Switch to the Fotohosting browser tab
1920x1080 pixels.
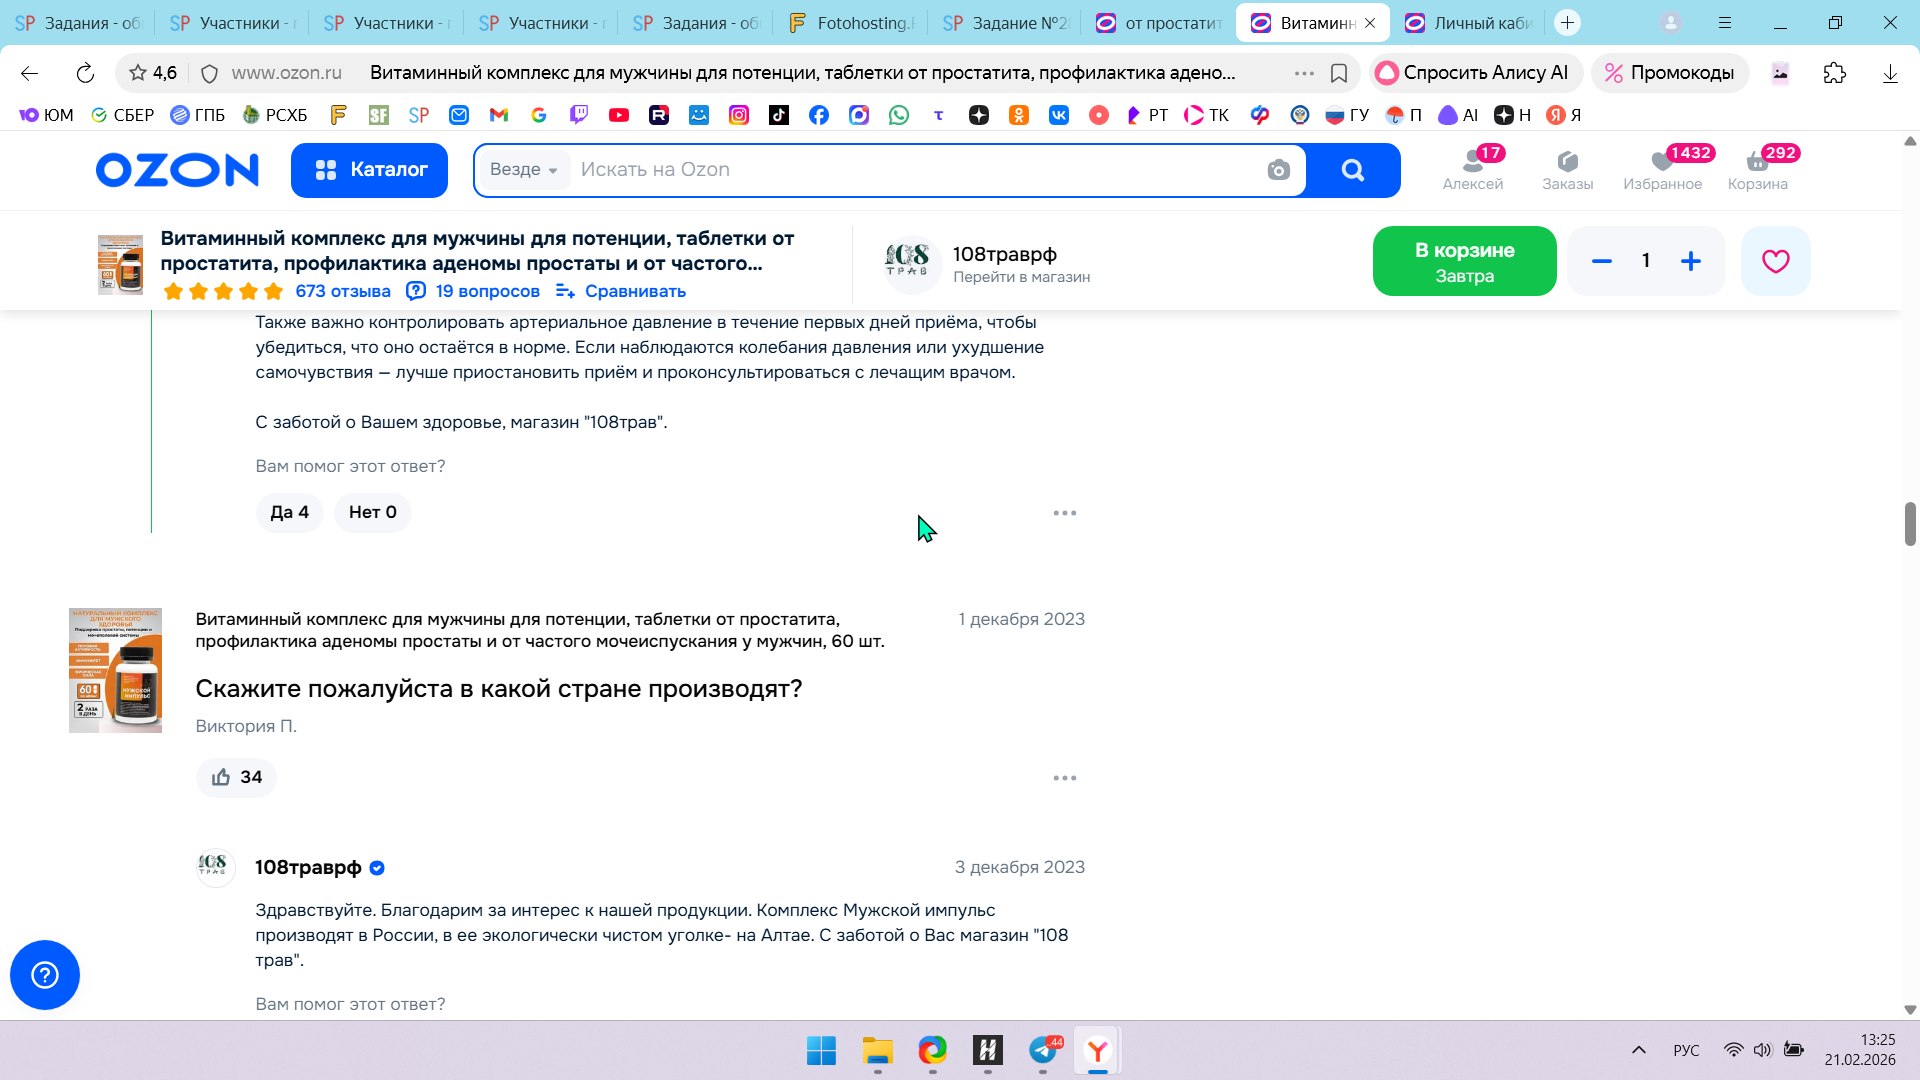(x=852, y=23)
